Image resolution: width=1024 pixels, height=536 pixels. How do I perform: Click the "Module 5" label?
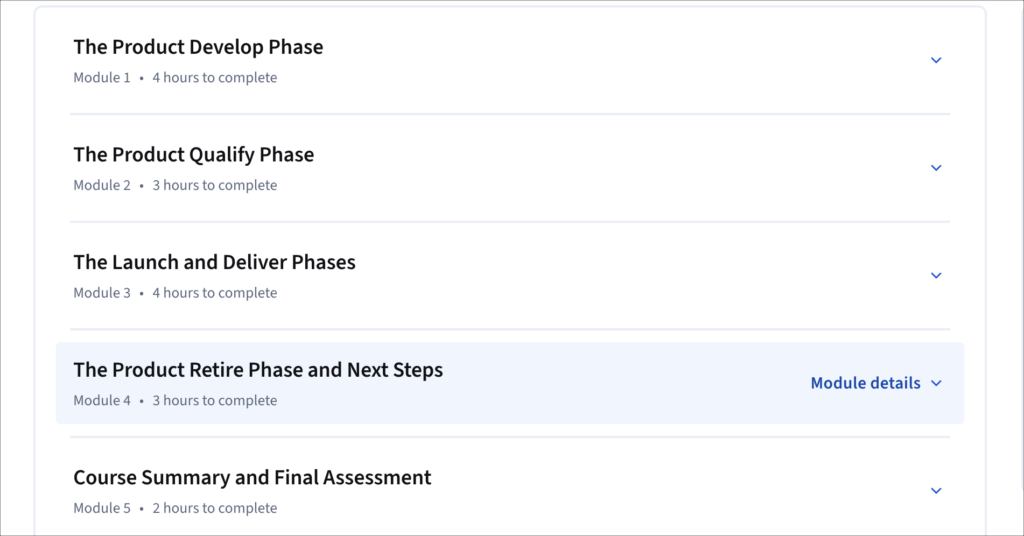point(102,509)
